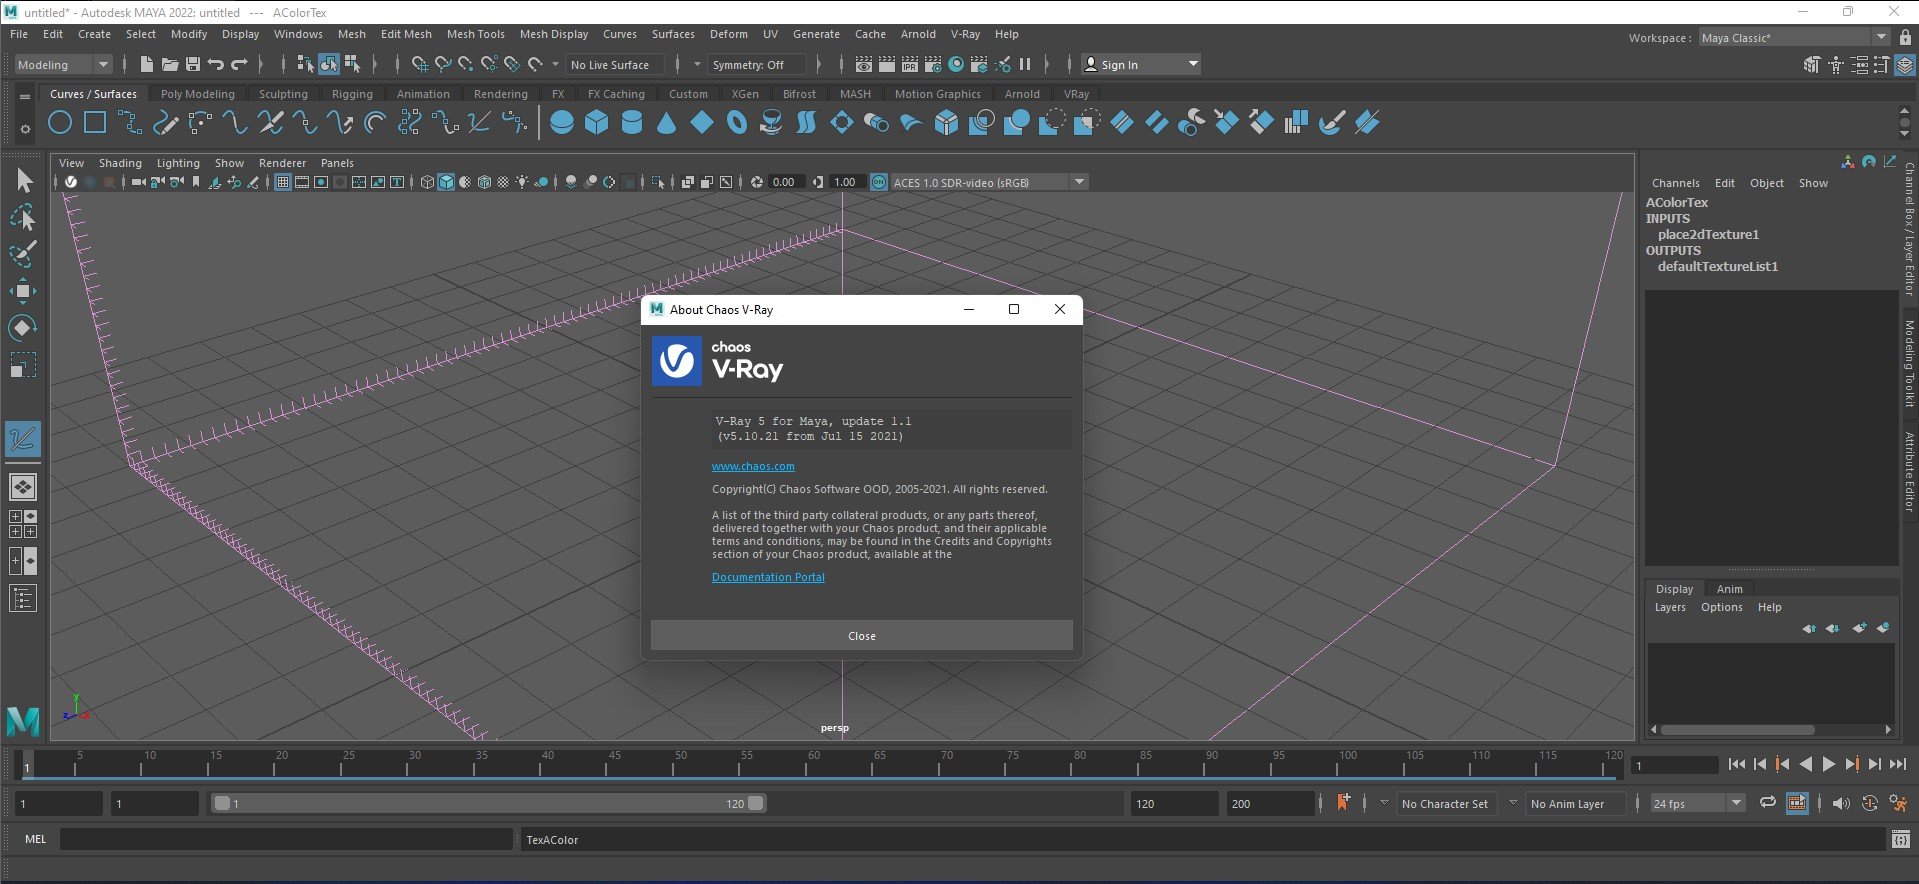Viewport: 1919px width, 884px height.
Task: Click the Loft surface shelf icon
Action: coord(807,123)
